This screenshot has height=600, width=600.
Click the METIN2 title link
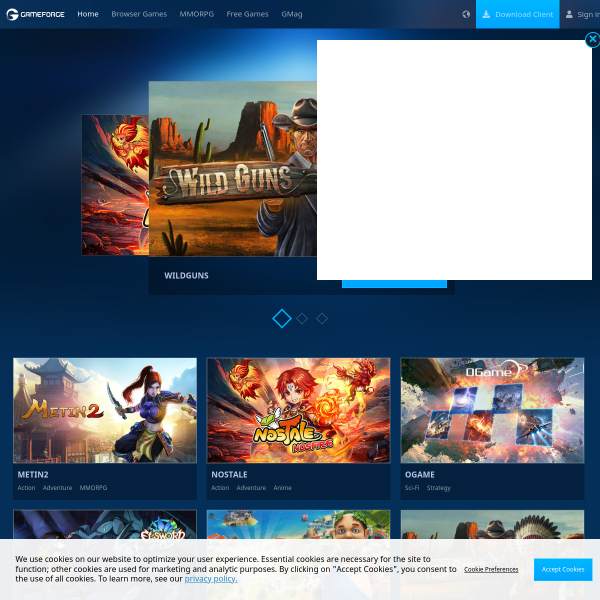(x=33, y=474)
